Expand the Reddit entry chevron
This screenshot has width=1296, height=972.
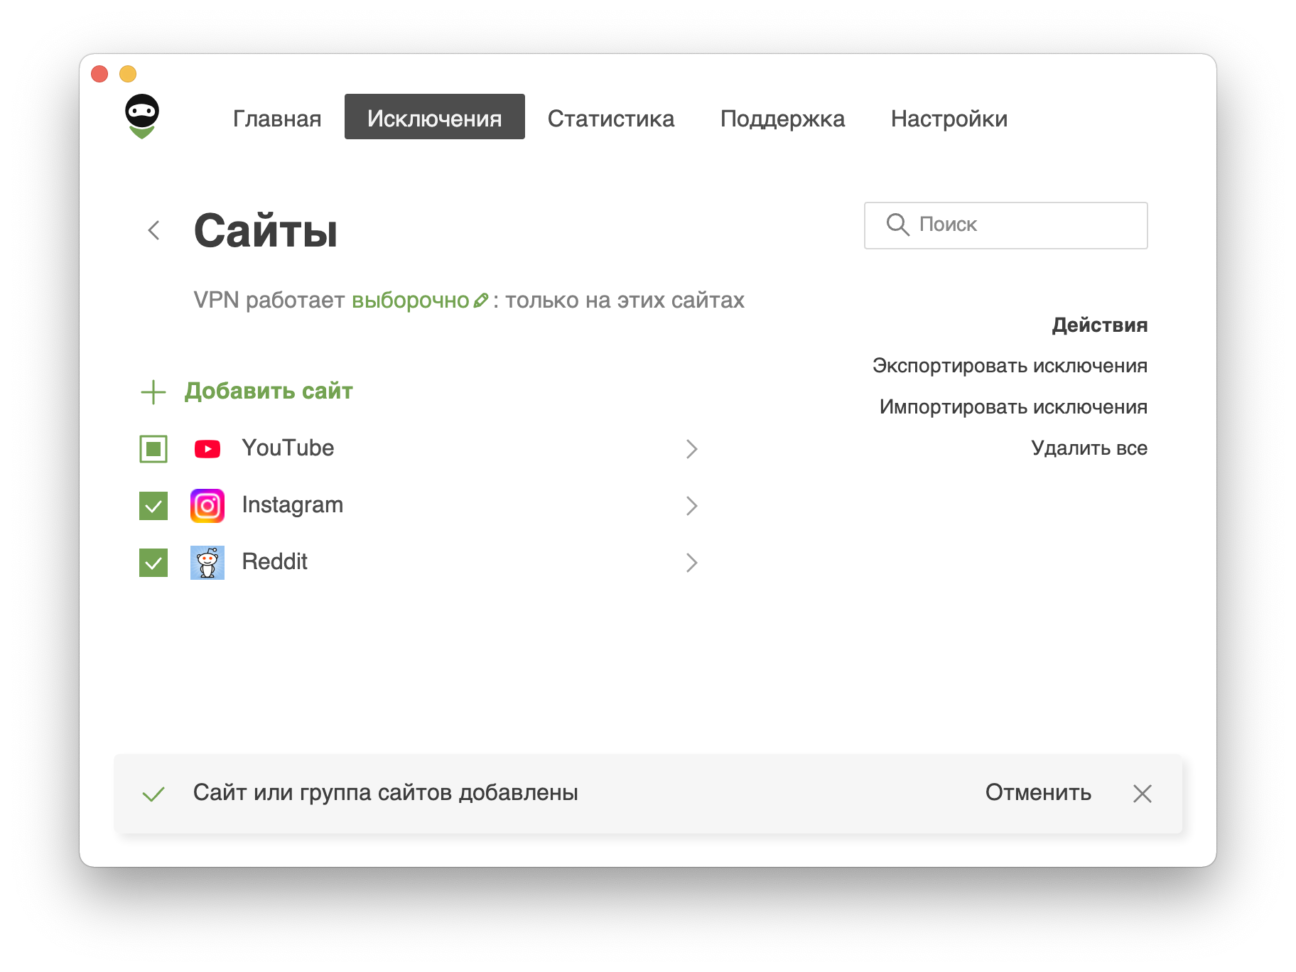(x=691, y=563)
